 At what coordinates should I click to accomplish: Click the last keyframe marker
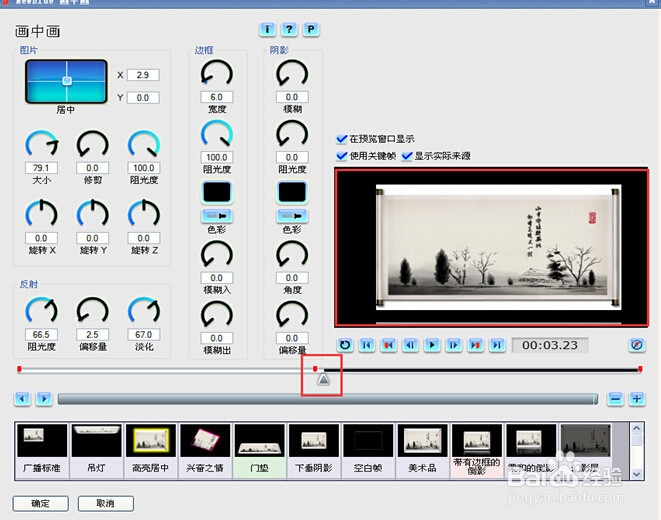640,369
